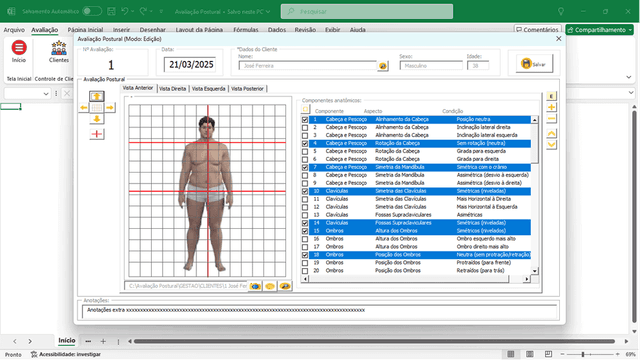Move the item up with the yellow chevron
This screenshot has width=640, height=360.
click(551, 133)
